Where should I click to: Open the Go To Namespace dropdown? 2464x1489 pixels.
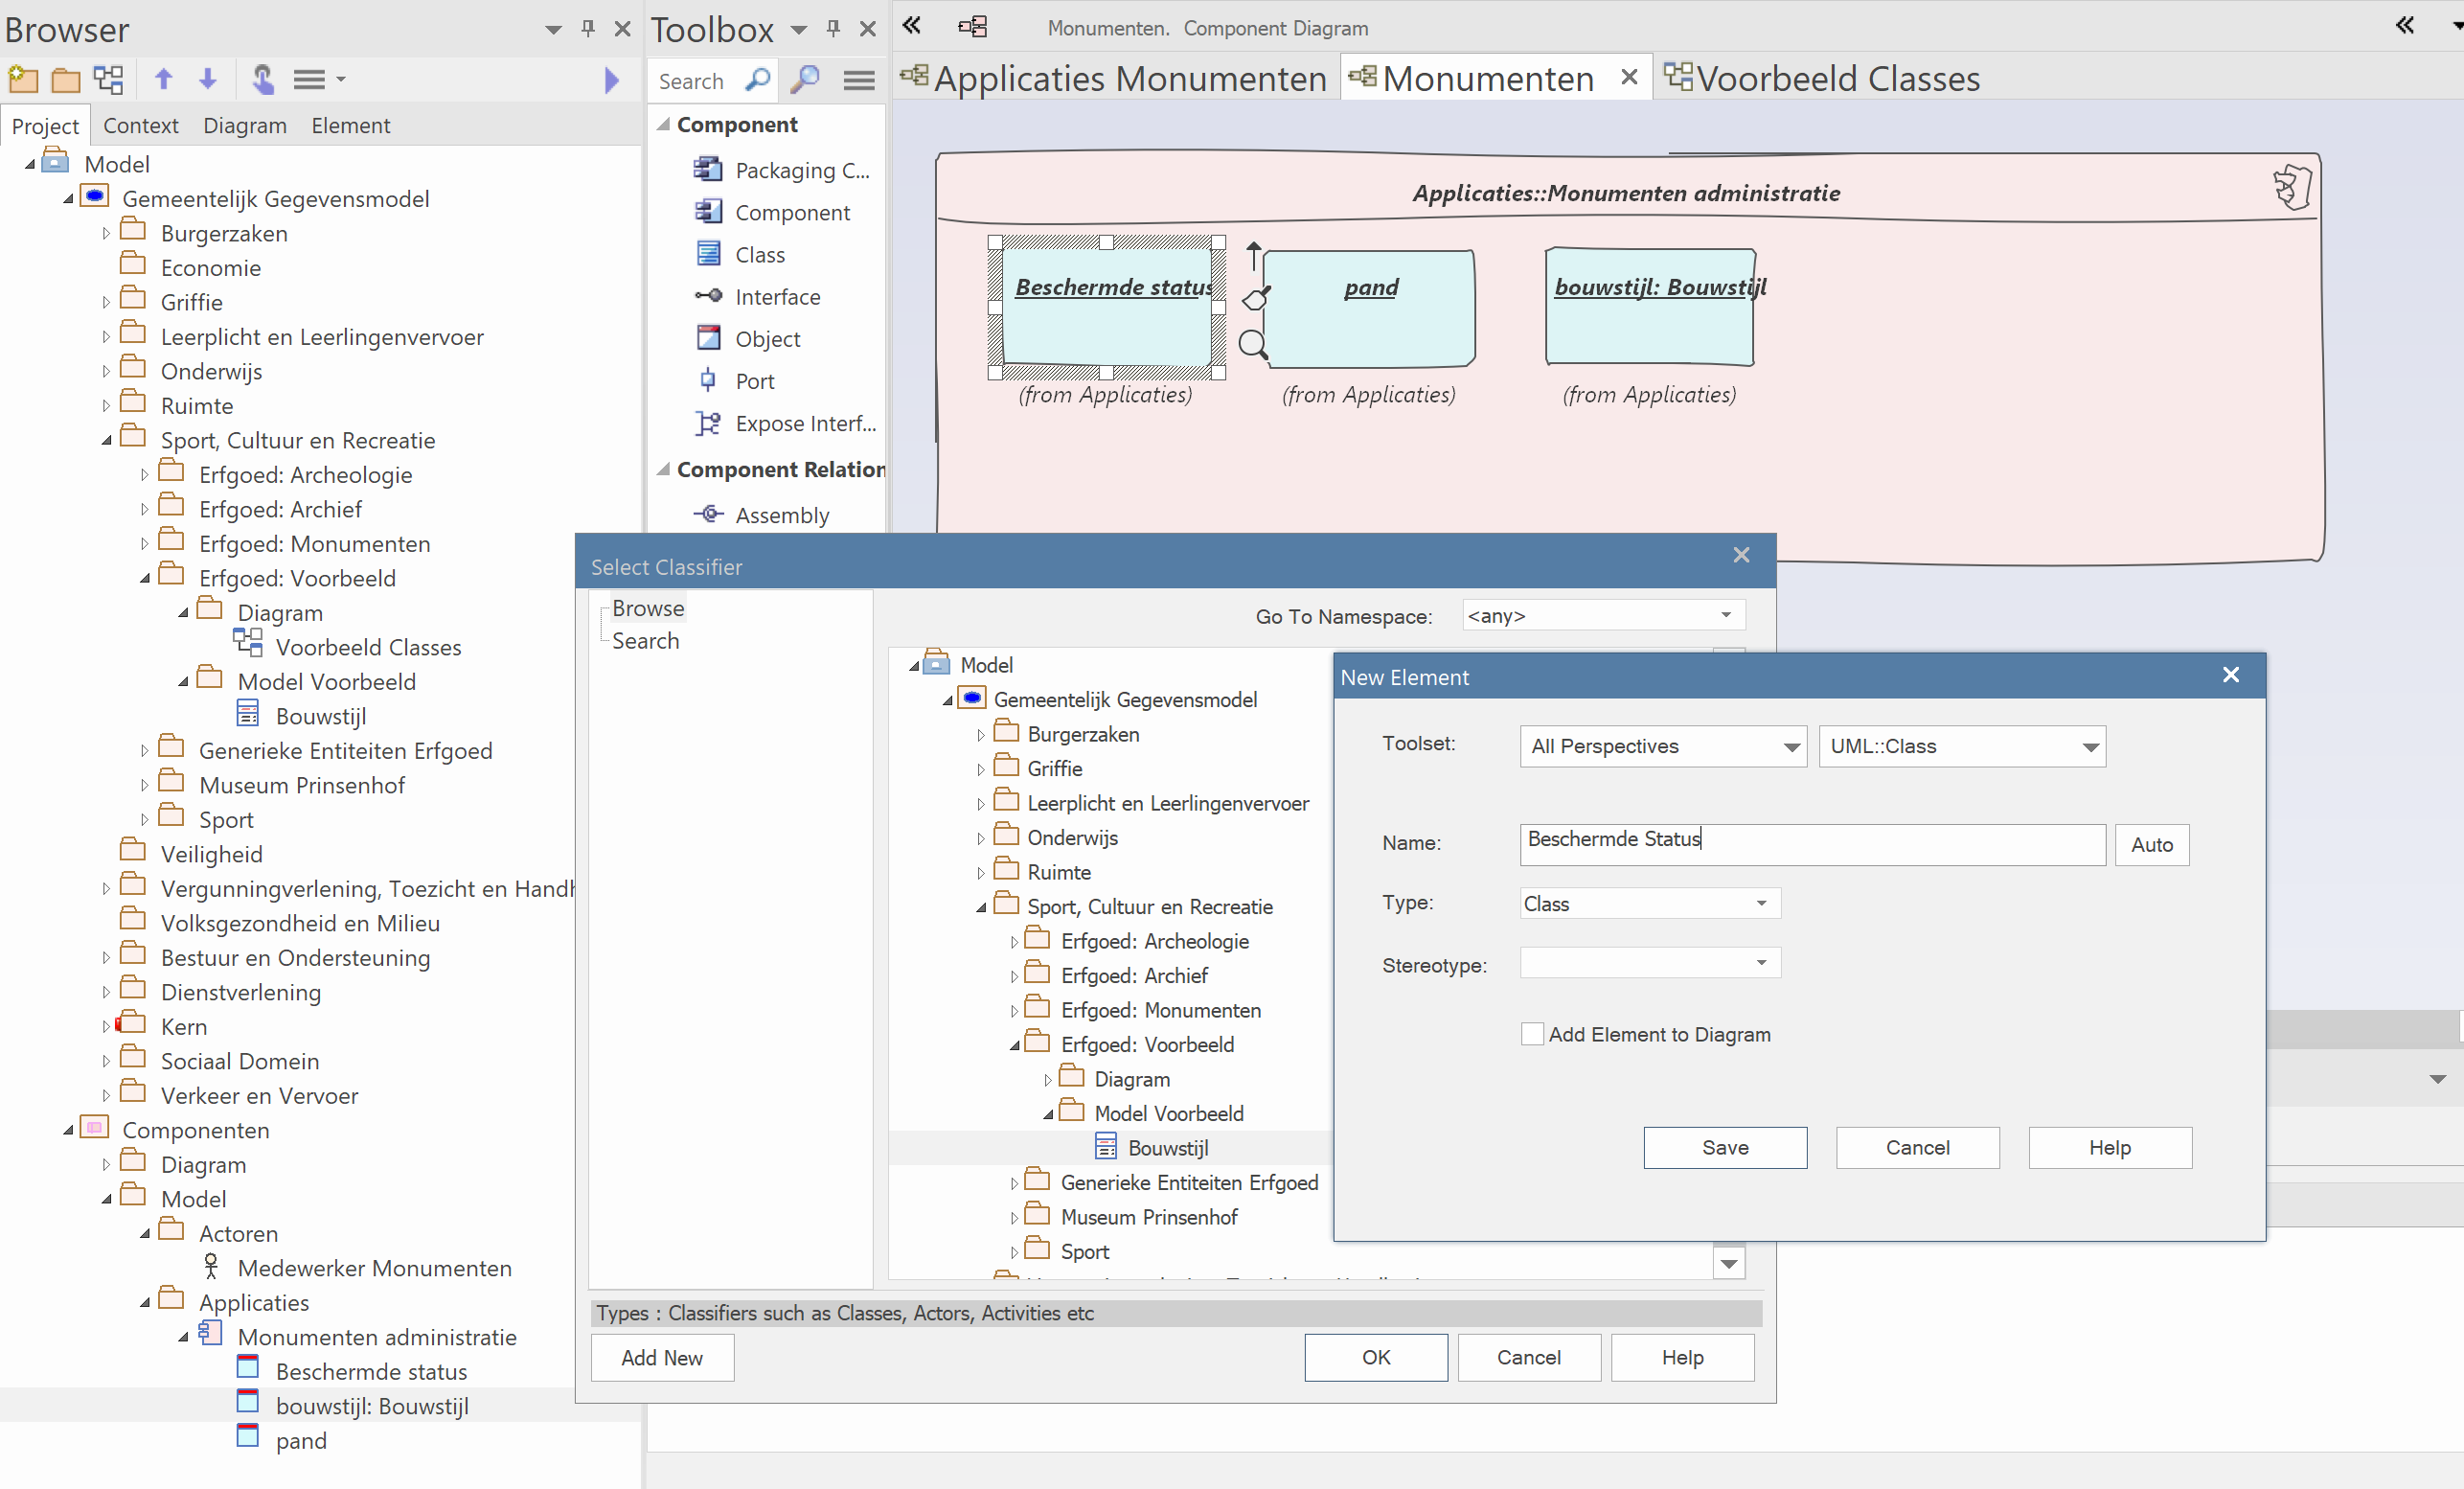coord(1725,615)
